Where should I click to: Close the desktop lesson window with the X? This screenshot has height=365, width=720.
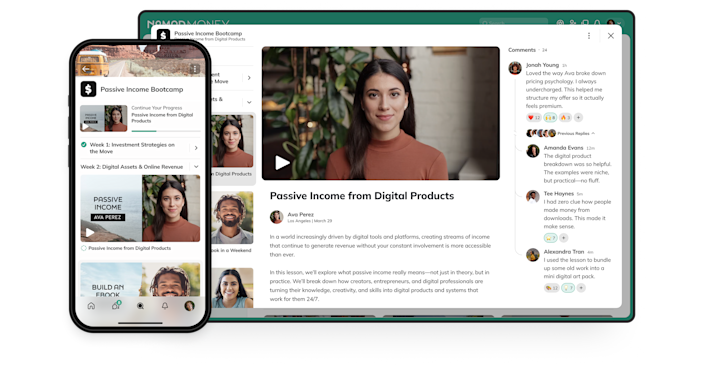pyautogui.click(x=611, y=36)
